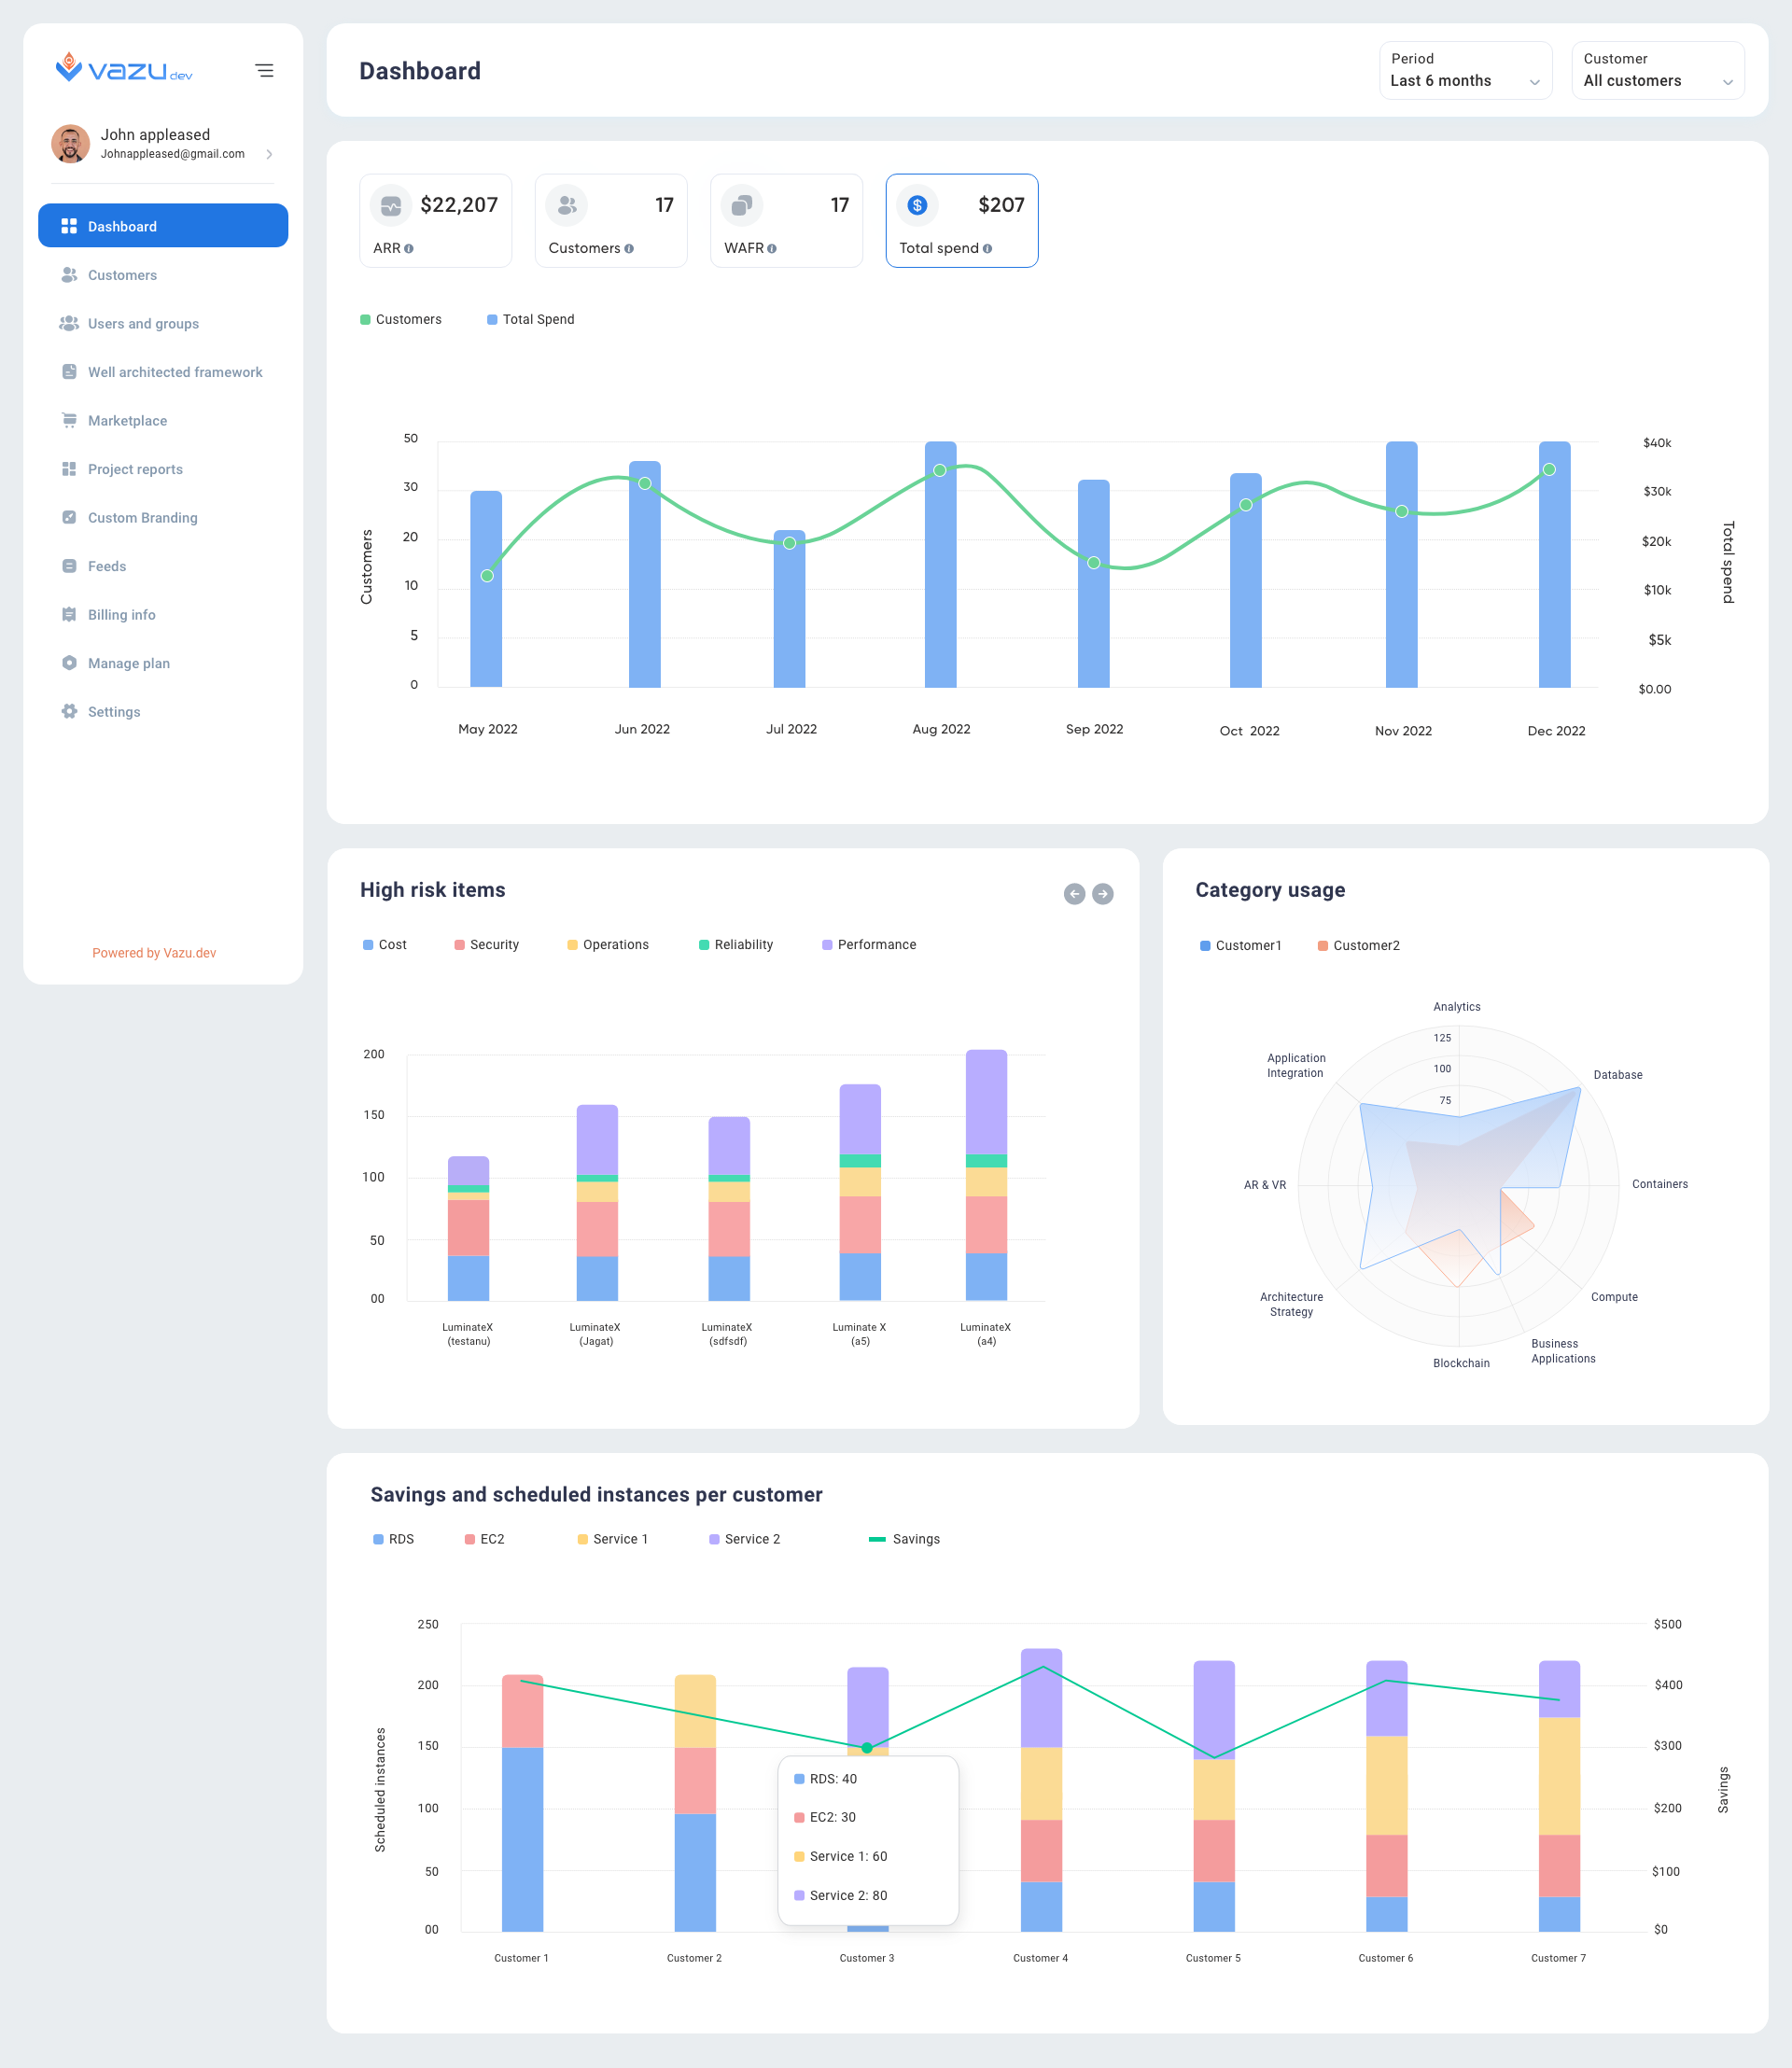1792x2068 pixels.
Task: Click the ARR info icon
Action: (x=409, y=249)
